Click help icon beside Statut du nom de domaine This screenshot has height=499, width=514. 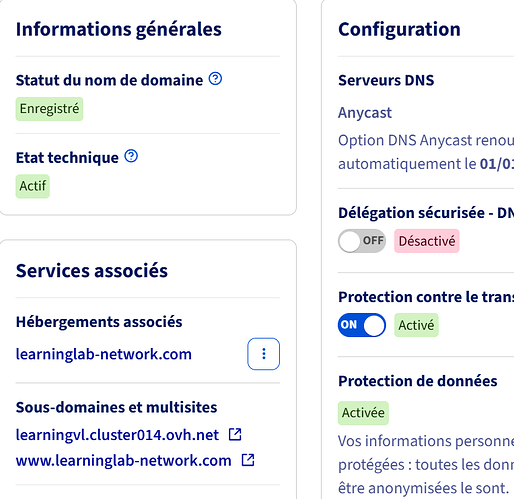click(x=215, y=79)
